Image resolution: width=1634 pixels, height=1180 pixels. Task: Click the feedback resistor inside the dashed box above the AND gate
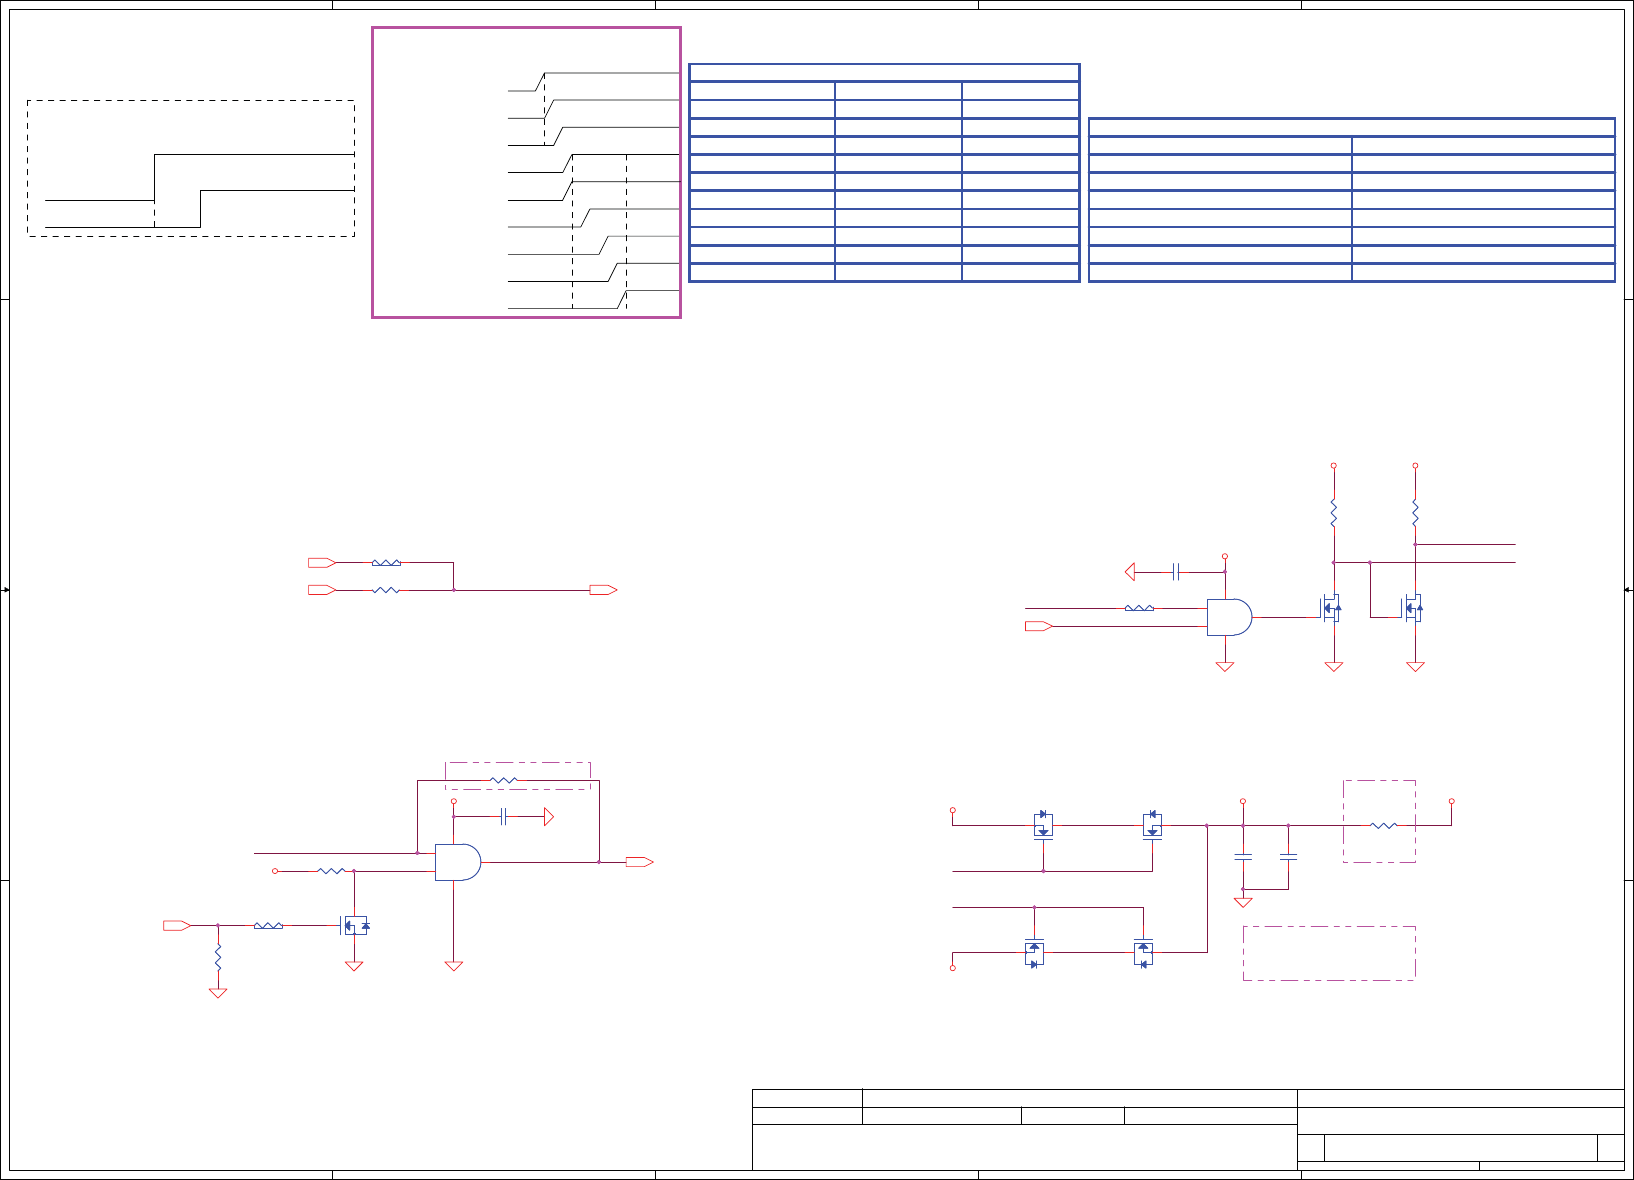coord(504,780)
